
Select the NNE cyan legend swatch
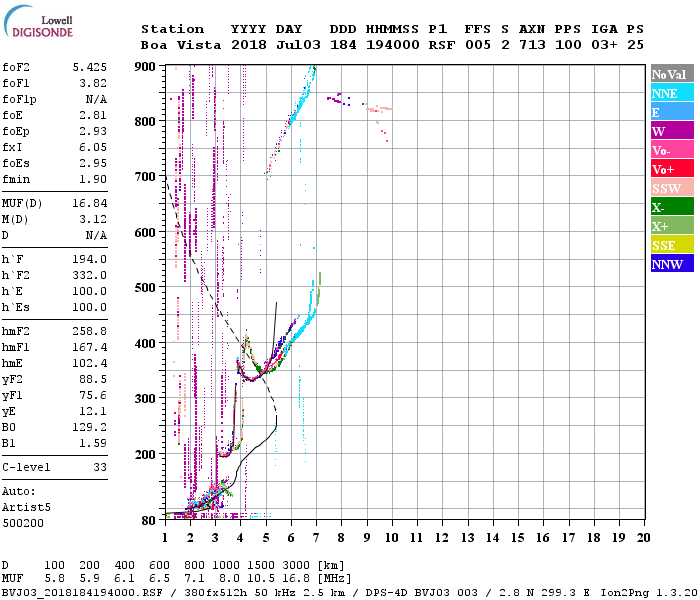tap(672, 93)
